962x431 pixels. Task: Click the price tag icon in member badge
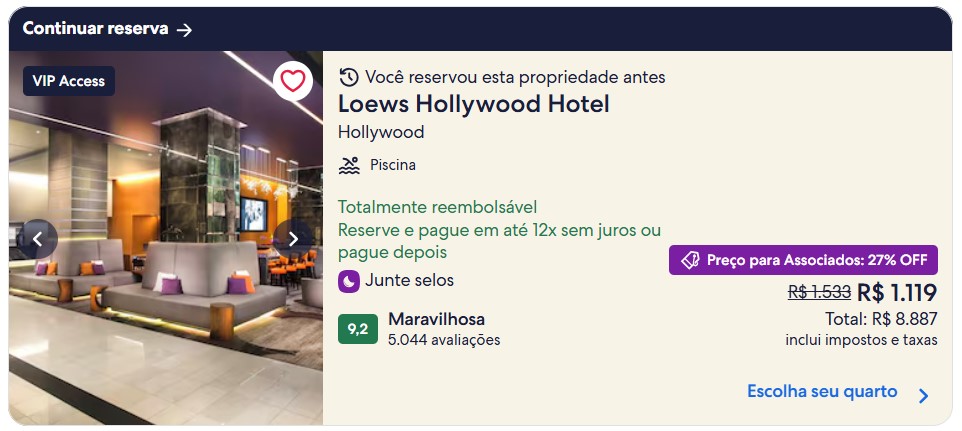[x=690, y=260]
